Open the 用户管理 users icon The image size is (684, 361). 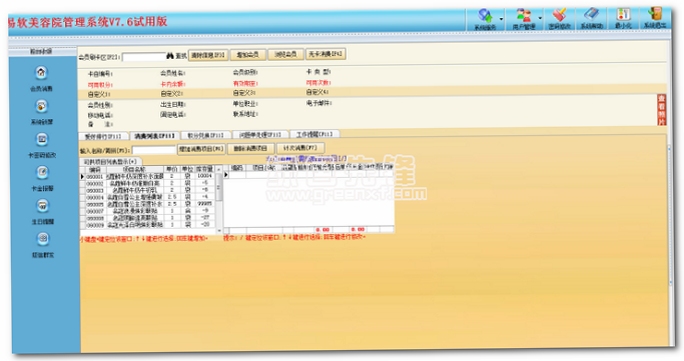524,16
